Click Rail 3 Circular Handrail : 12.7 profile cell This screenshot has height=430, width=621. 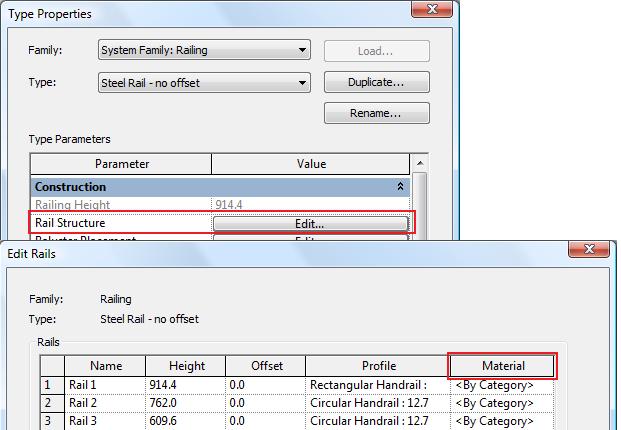pos(378,421)
